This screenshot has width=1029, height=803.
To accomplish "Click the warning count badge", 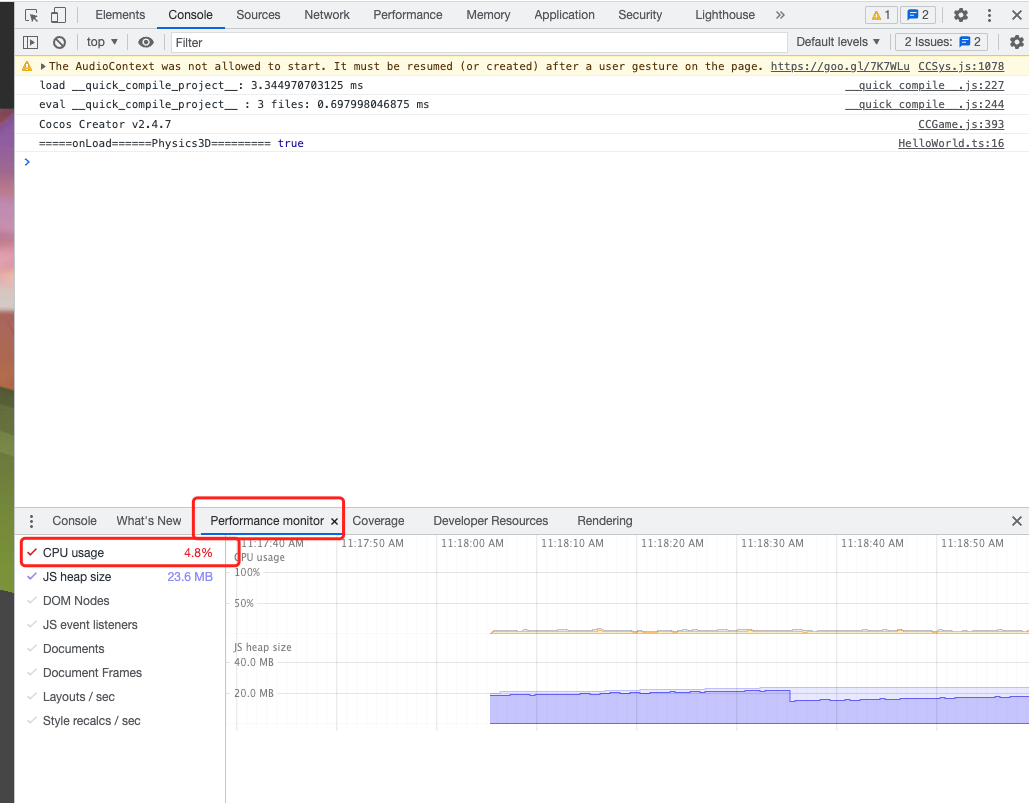I will pyautogui.click(x=881, y=15).
